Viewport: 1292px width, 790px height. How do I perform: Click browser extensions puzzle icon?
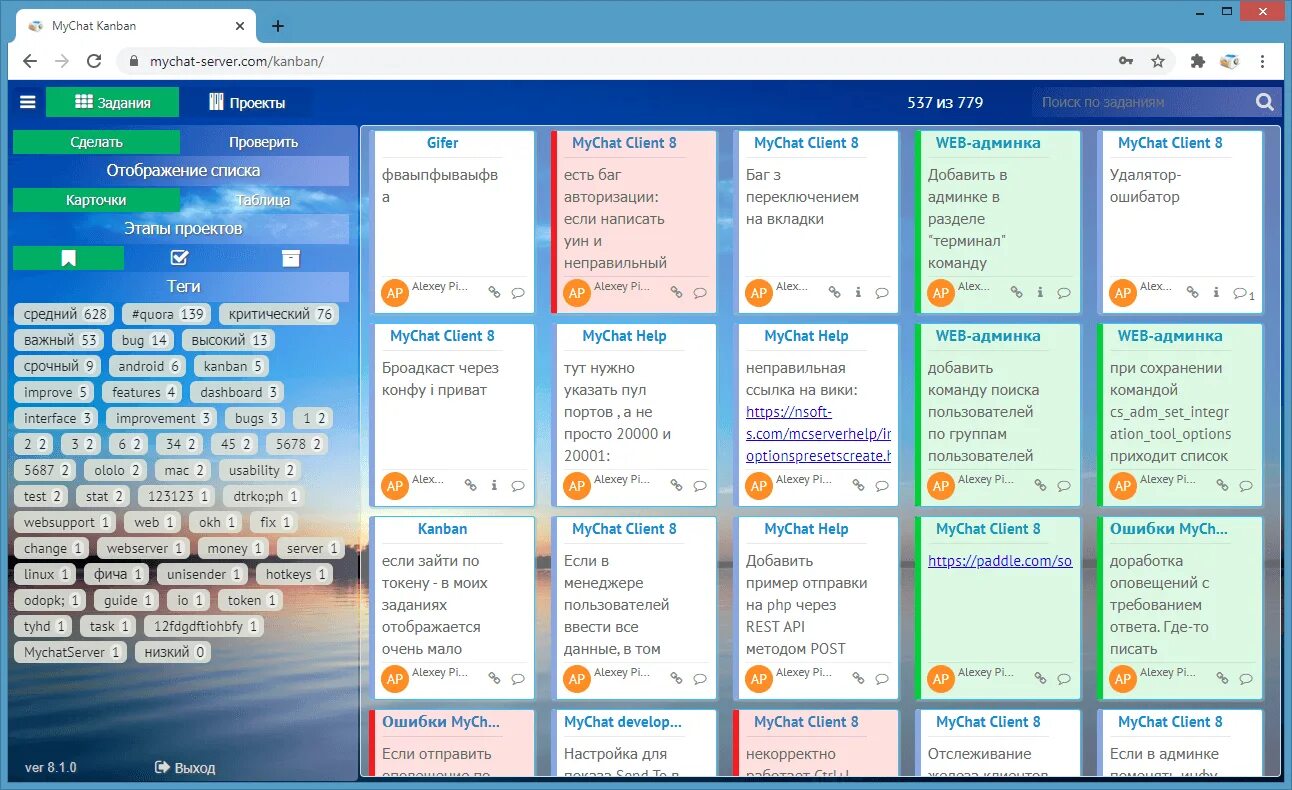coord(1197,61)
